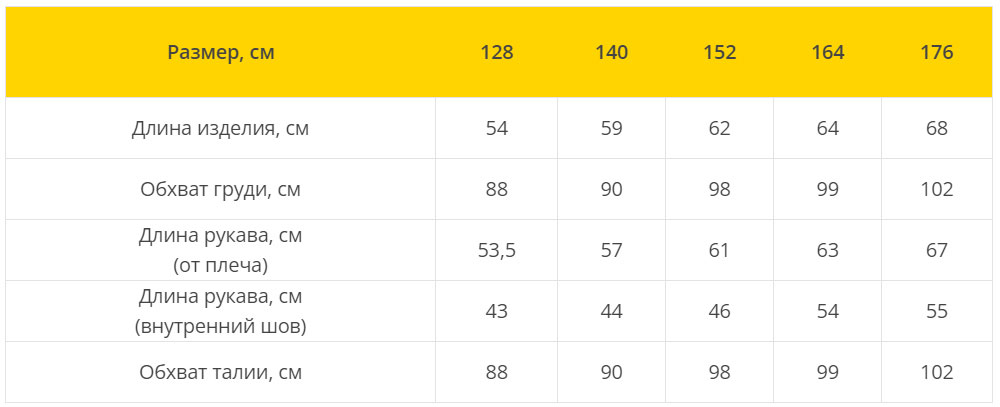Select the 176 size column header
Screen dimensions: 1000x407
coord(937,52)
